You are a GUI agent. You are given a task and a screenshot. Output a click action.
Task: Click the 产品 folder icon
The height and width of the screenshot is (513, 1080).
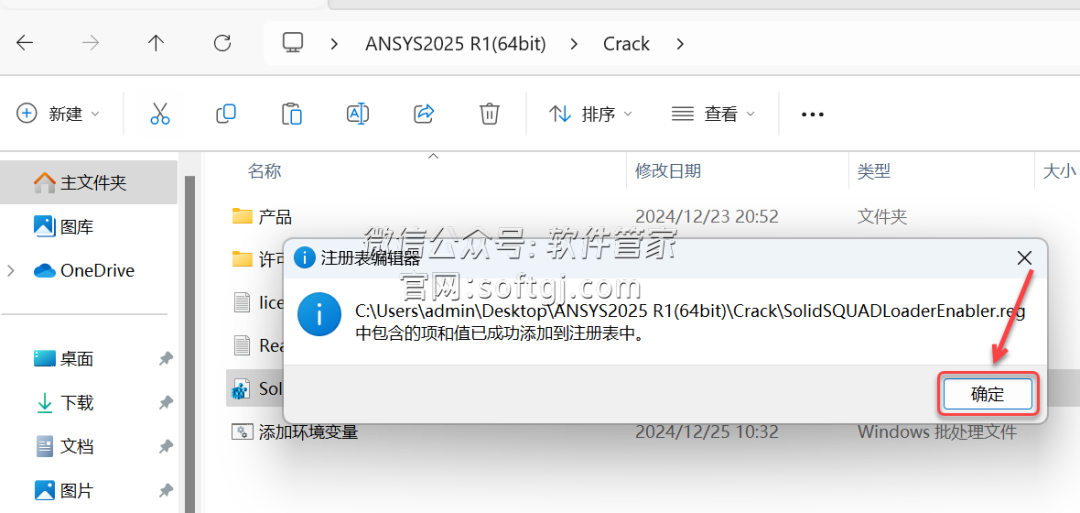242,217
